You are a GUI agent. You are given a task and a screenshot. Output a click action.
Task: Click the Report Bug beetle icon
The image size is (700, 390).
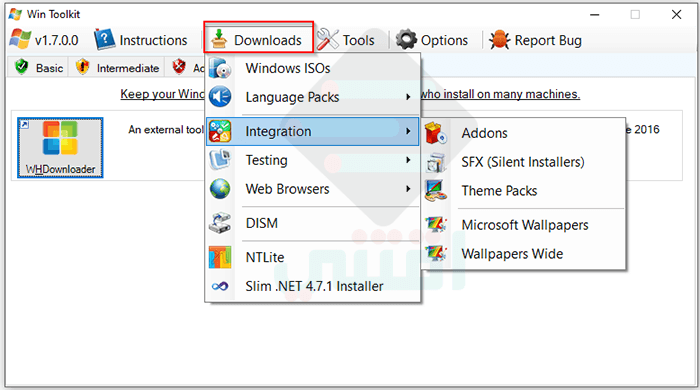[x=500, y=40]
